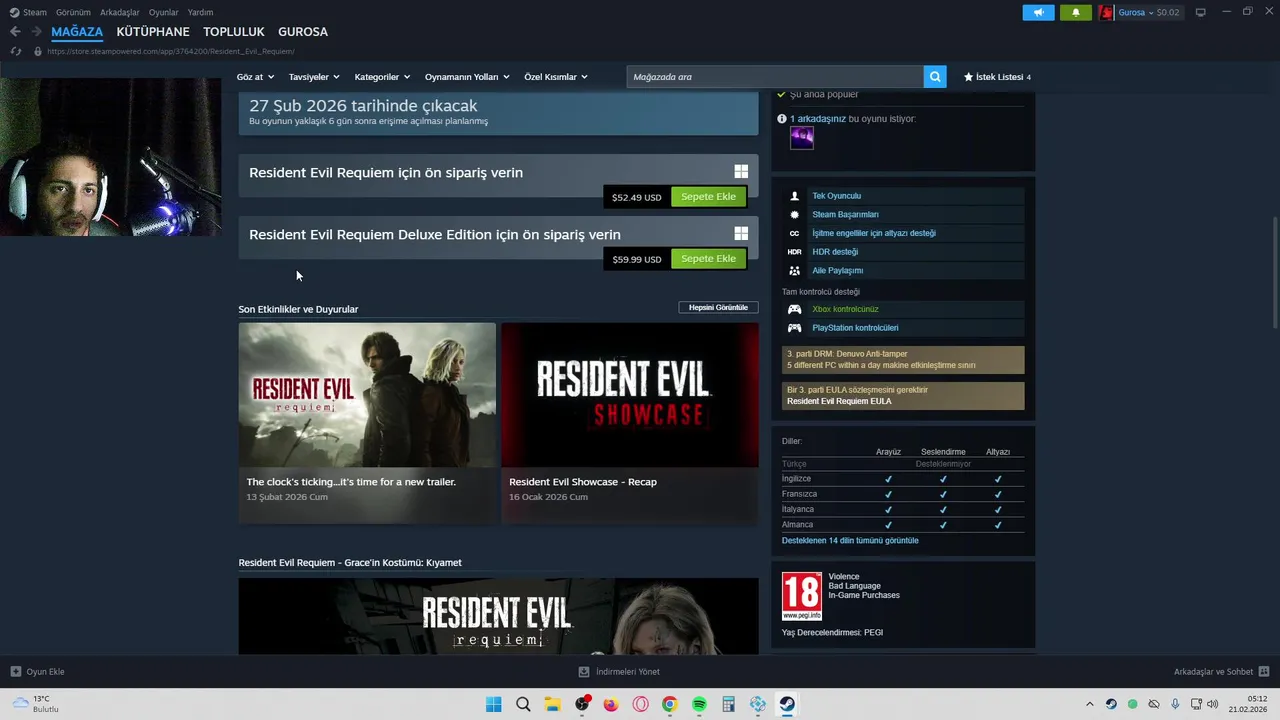Go forward with the right navigation arrow
Image resolution: width=1280 pixels, height=720 pixels.
pyautogui.click(x=36, y=32)
